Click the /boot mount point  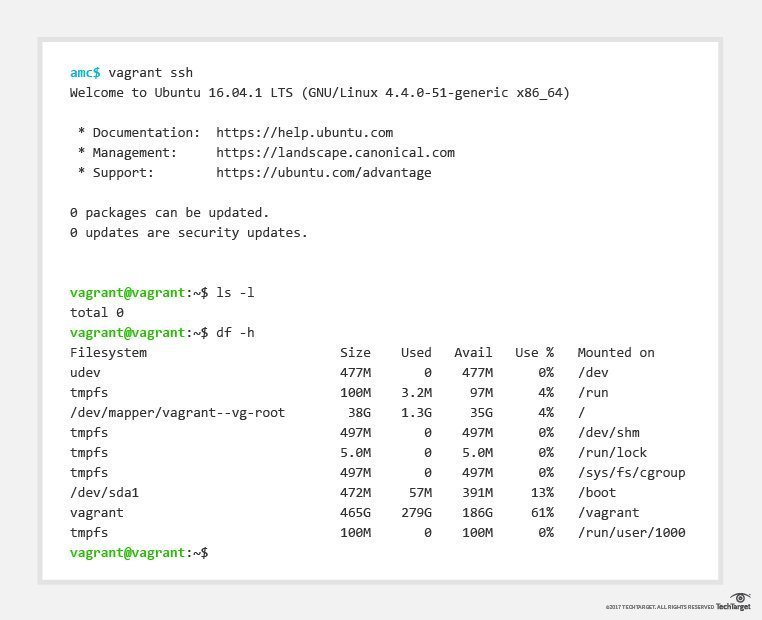point(596,492)
